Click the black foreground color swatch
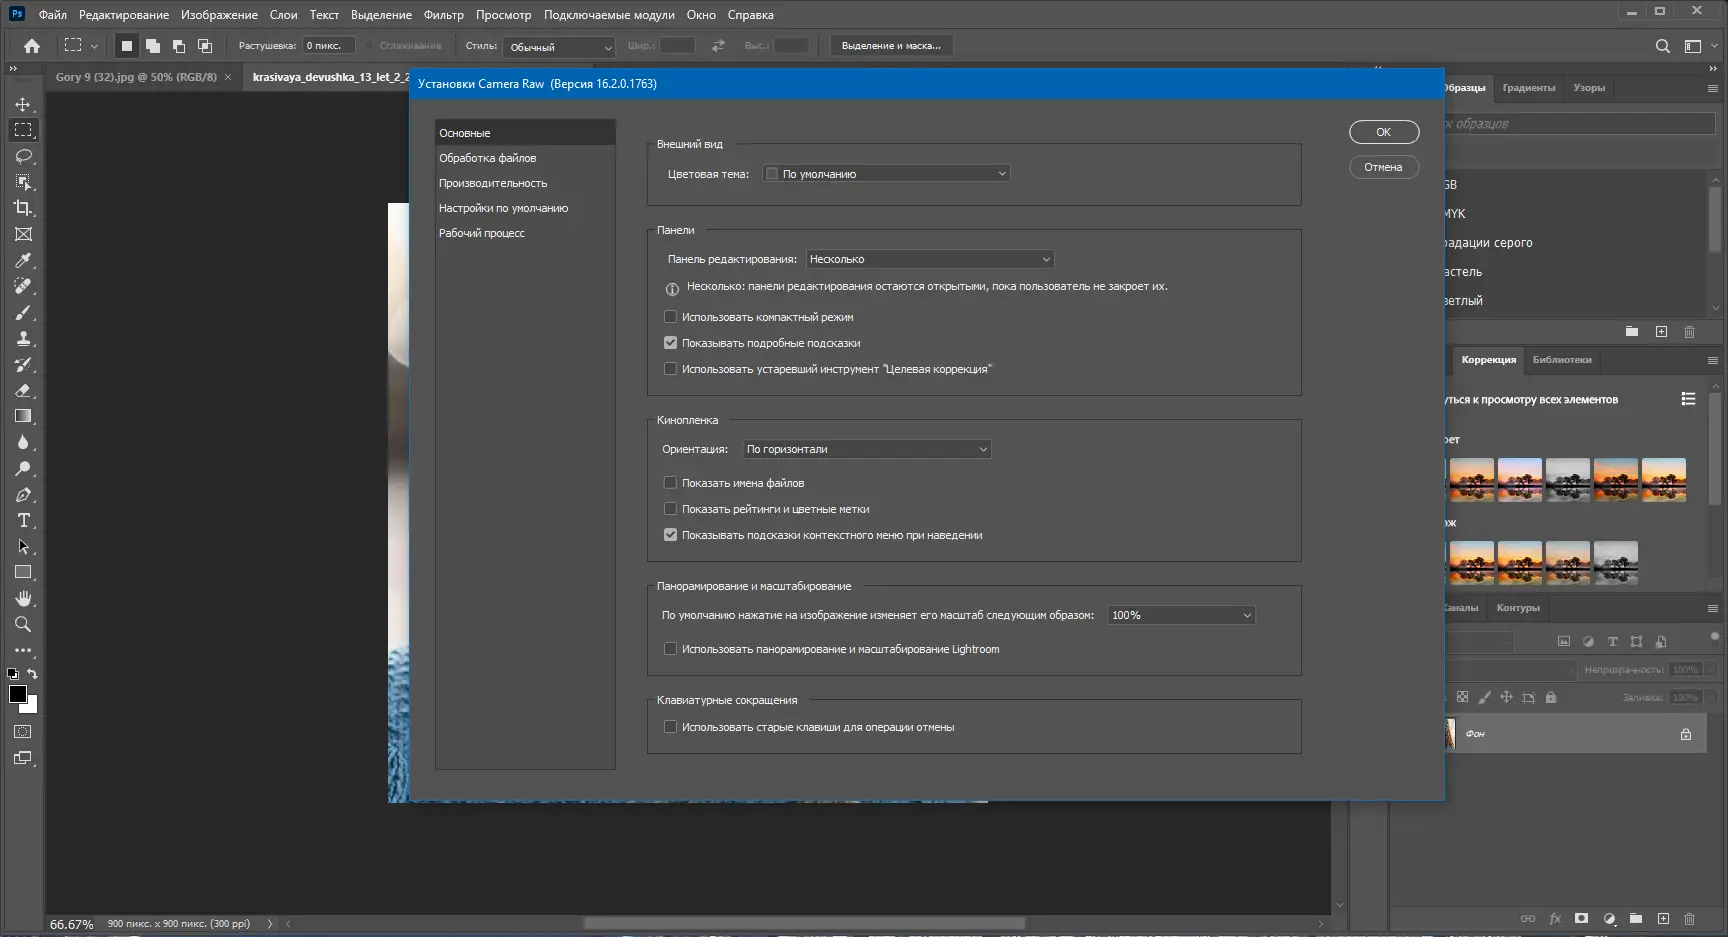The height and width of the screenshot is (937, 1728). [x=17, y=694]
